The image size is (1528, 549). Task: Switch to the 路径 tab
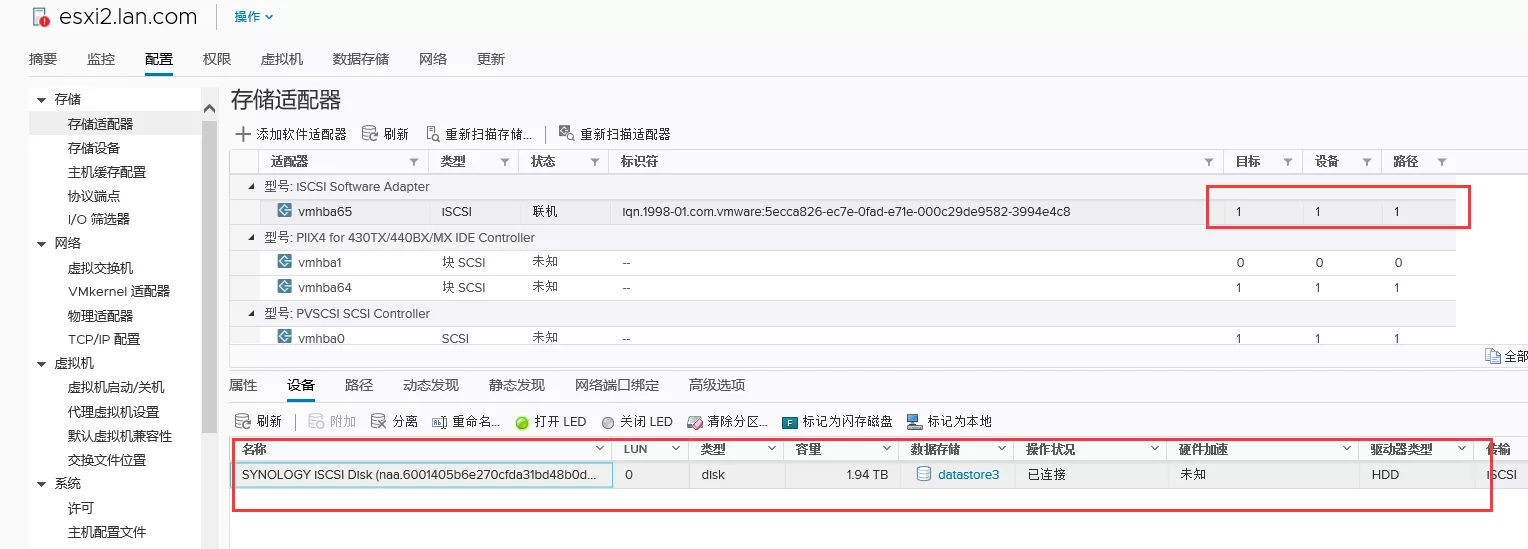pyautogui.click(x=358, y=385)
